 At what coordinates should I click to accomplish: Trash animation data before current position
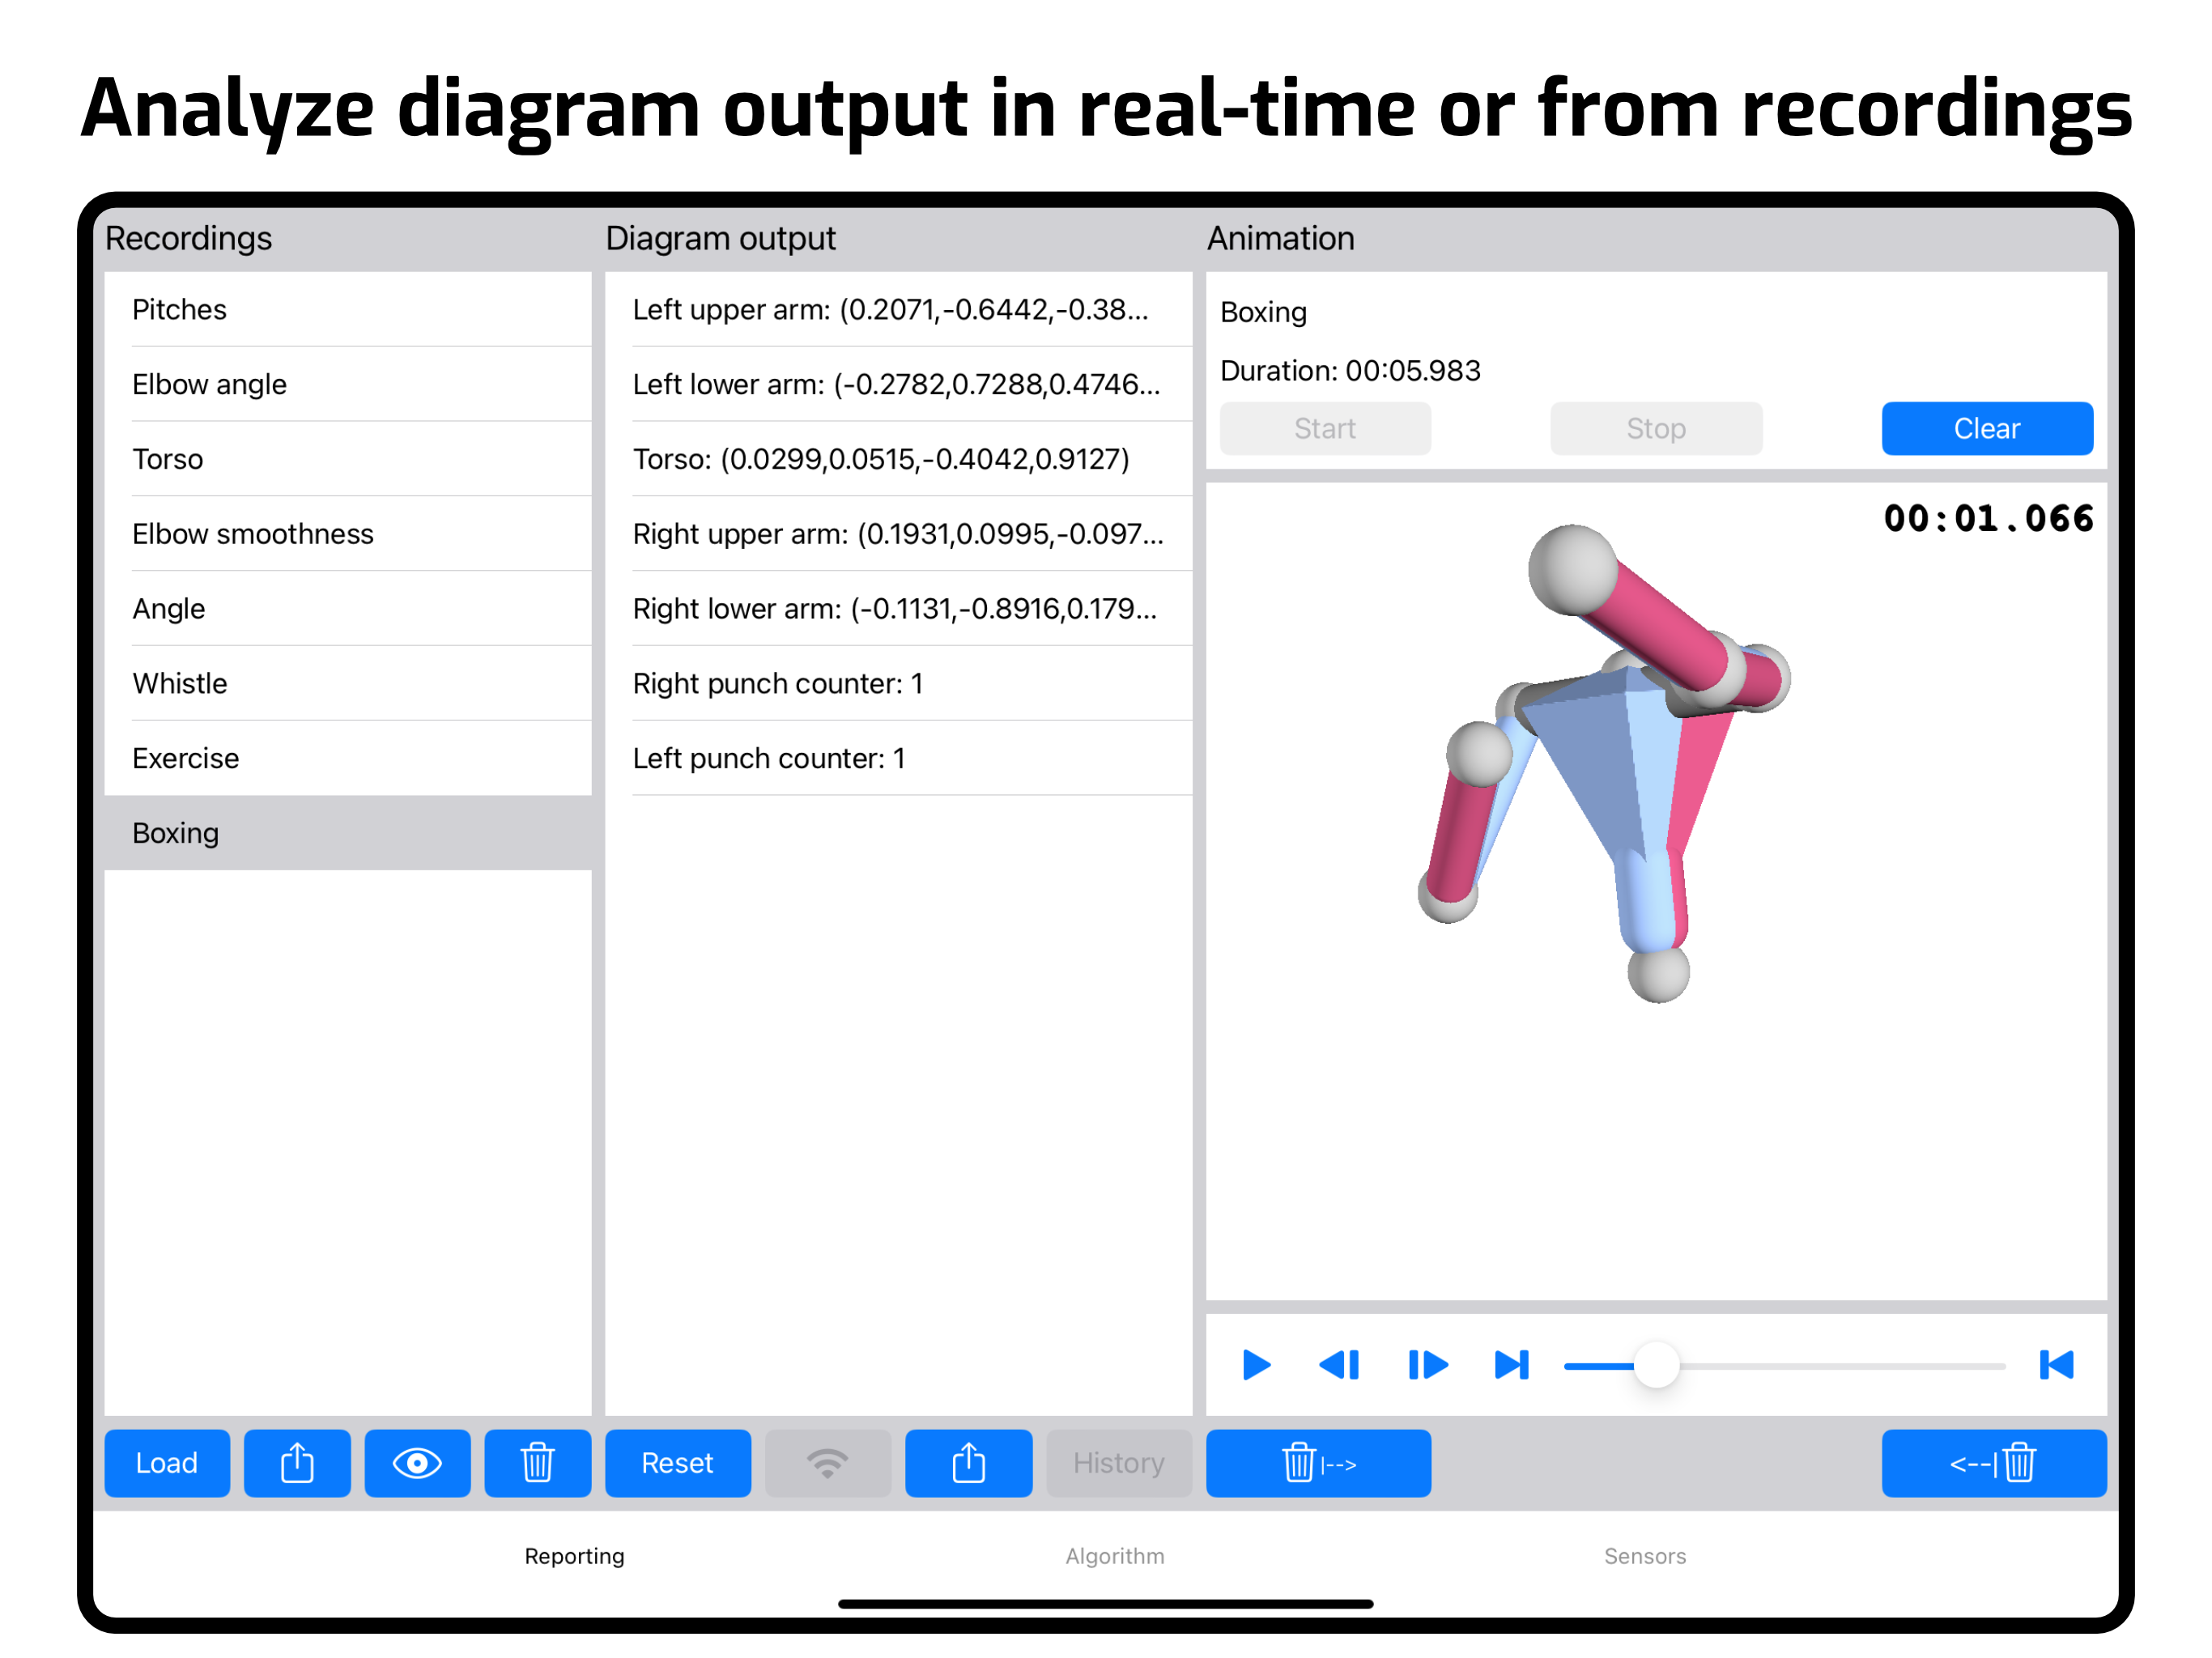tap(1993, 1463)
